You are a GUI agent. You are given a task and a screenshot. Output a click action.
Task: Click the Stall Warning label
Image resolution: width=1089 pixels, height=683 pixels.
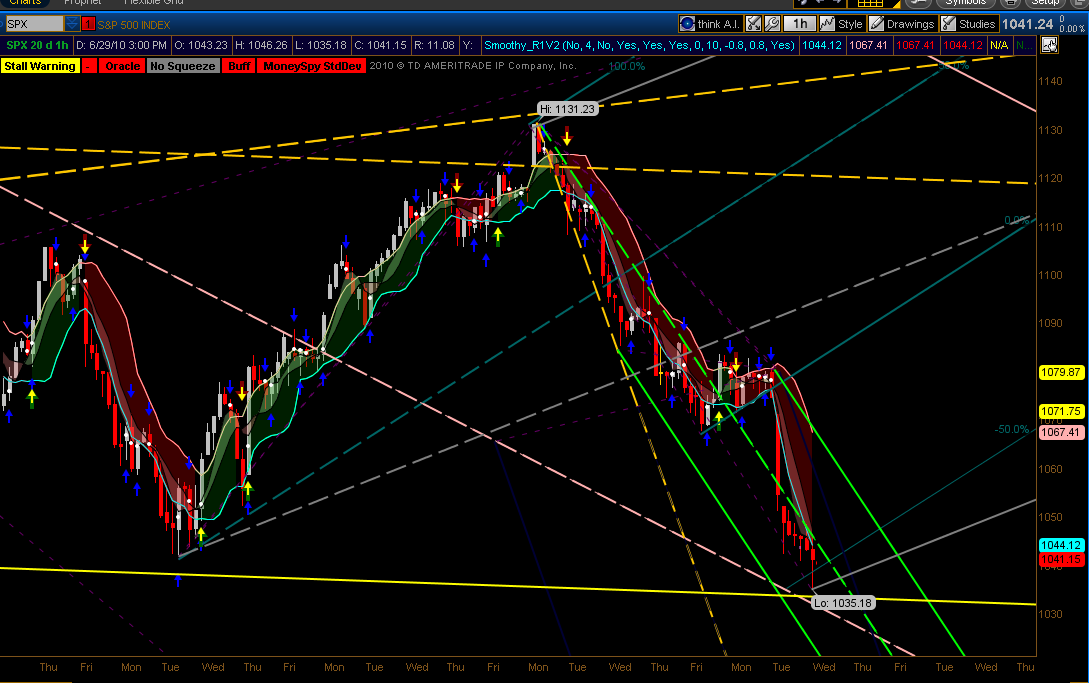coord(40,66)
